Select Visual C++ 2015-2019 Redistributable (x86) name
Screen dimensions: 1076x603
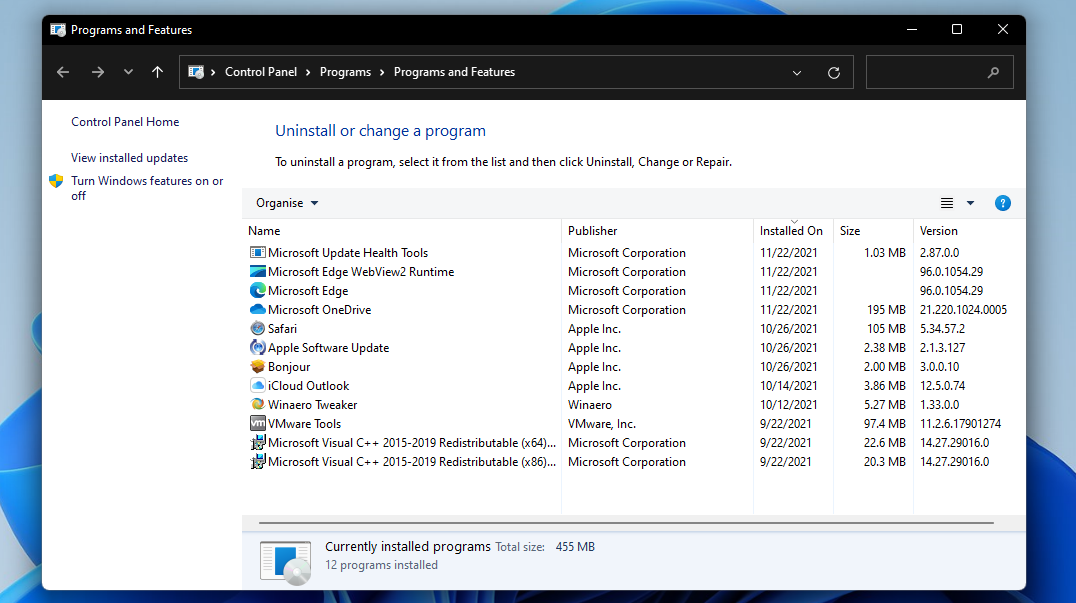coord(412,462)
